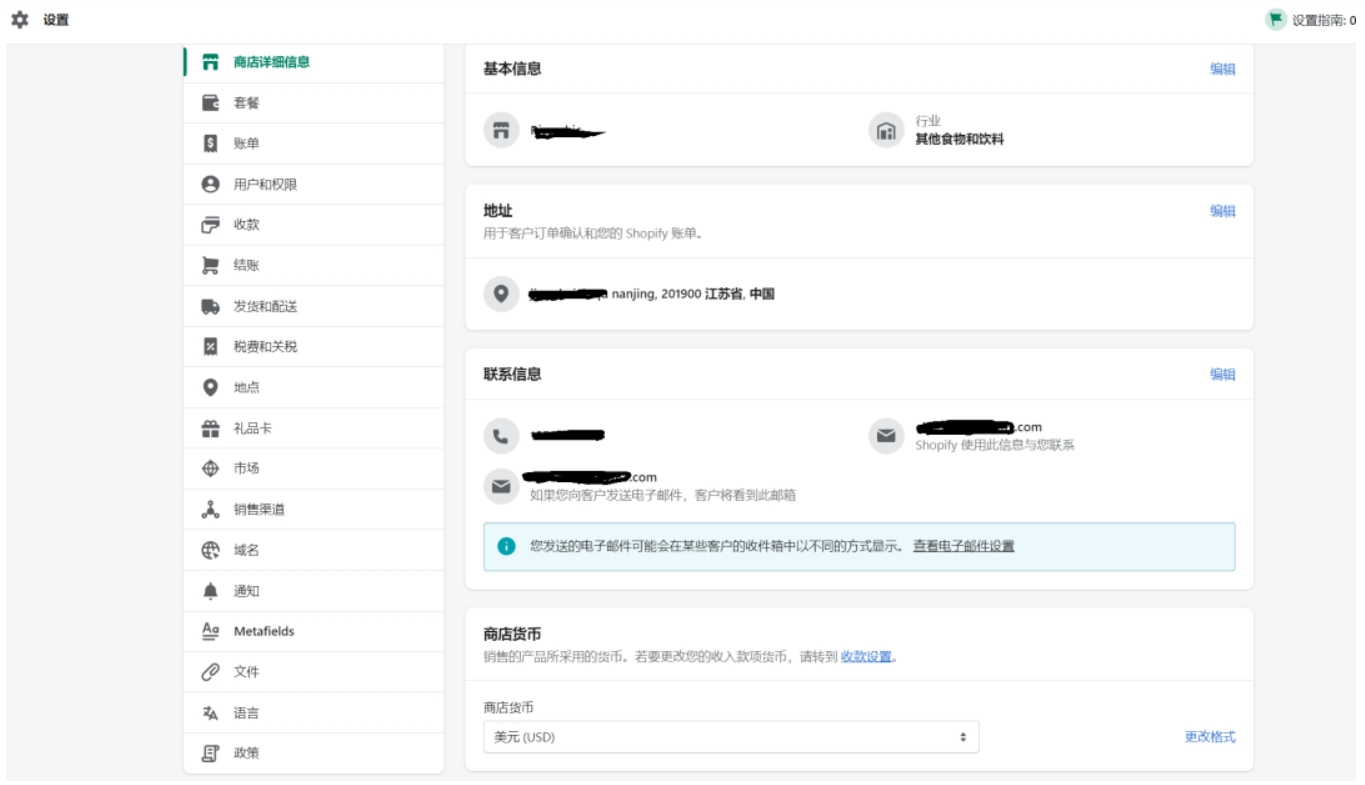Click the checkout cart icon in sidebar
Viewport: 1365px width, 785px height.
pyautogui.click(x=210, y=265)
